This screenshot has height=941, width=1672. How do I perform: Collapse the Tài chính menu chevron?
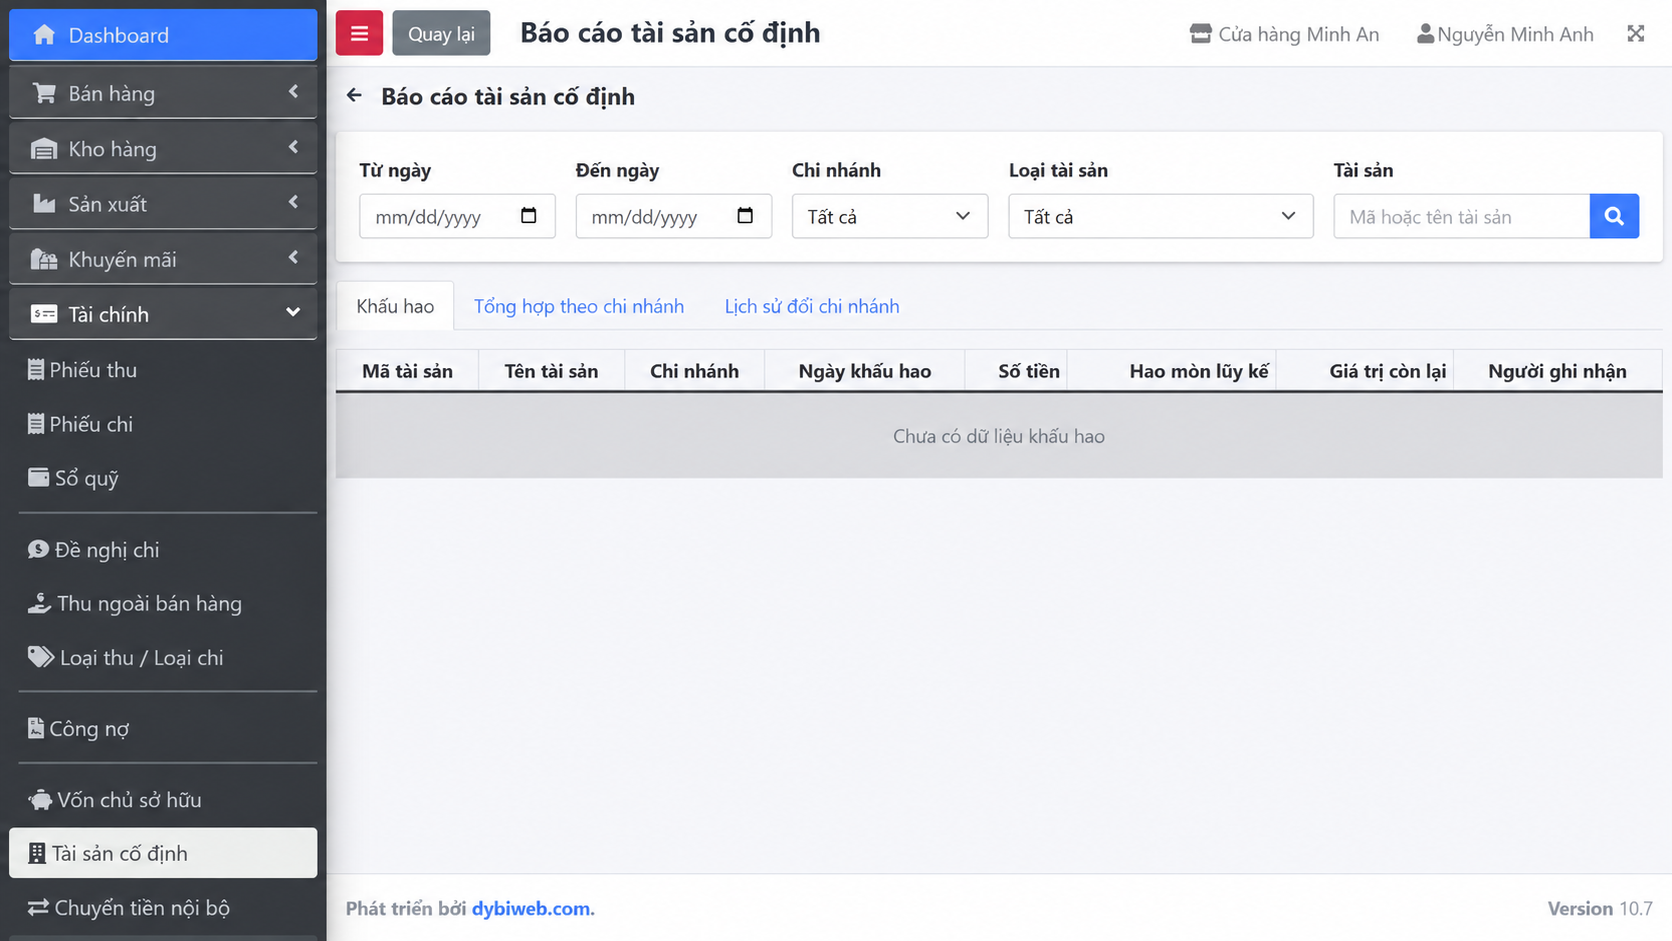click(293, 312)
